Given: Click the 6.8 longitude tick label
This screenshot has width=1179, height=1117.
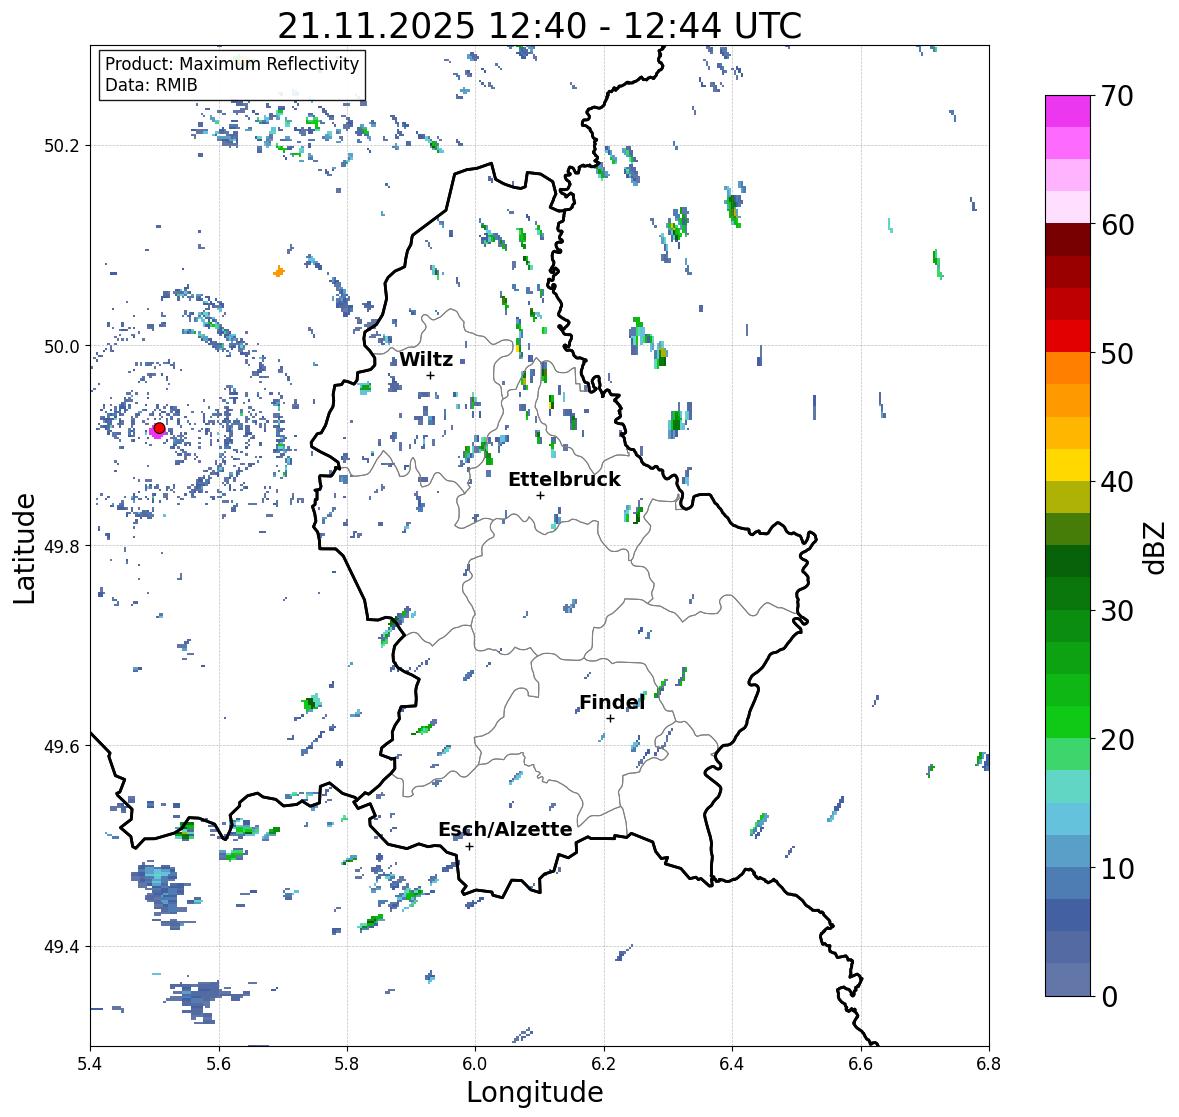Looking at the screenshot, I should pos(989,1064).
